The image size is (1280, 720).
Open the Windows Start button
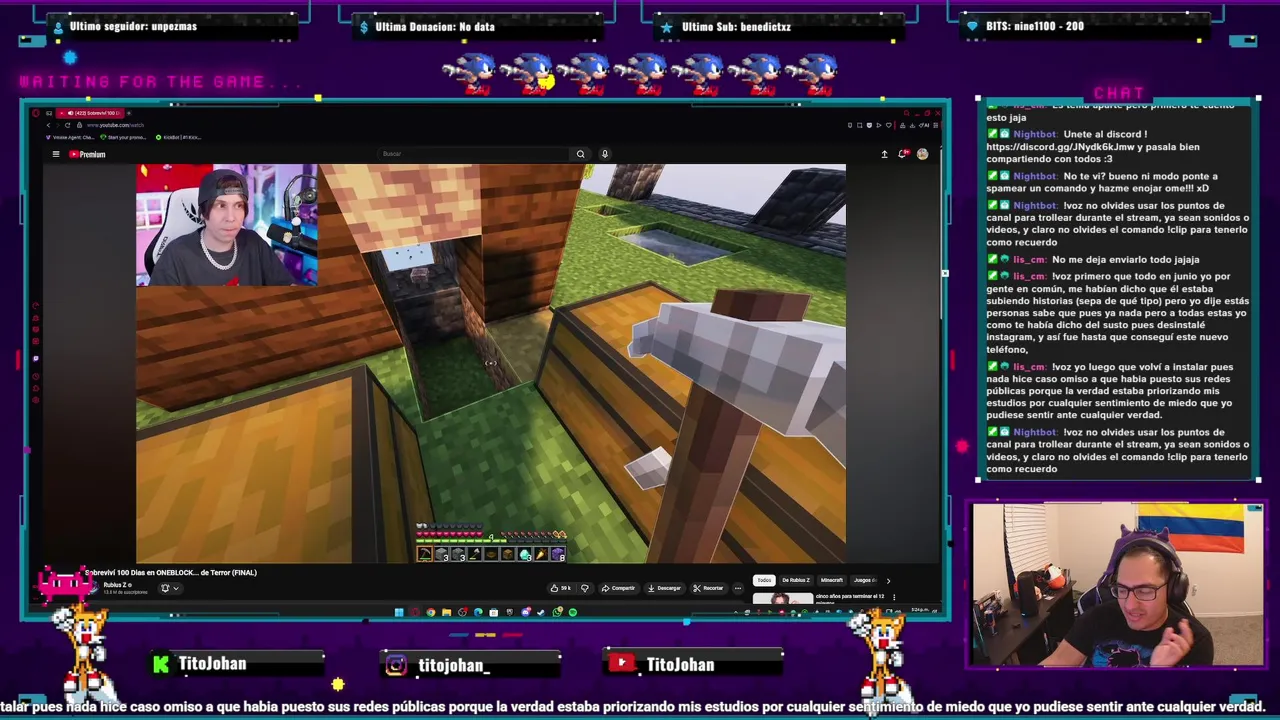pos(399,612)
